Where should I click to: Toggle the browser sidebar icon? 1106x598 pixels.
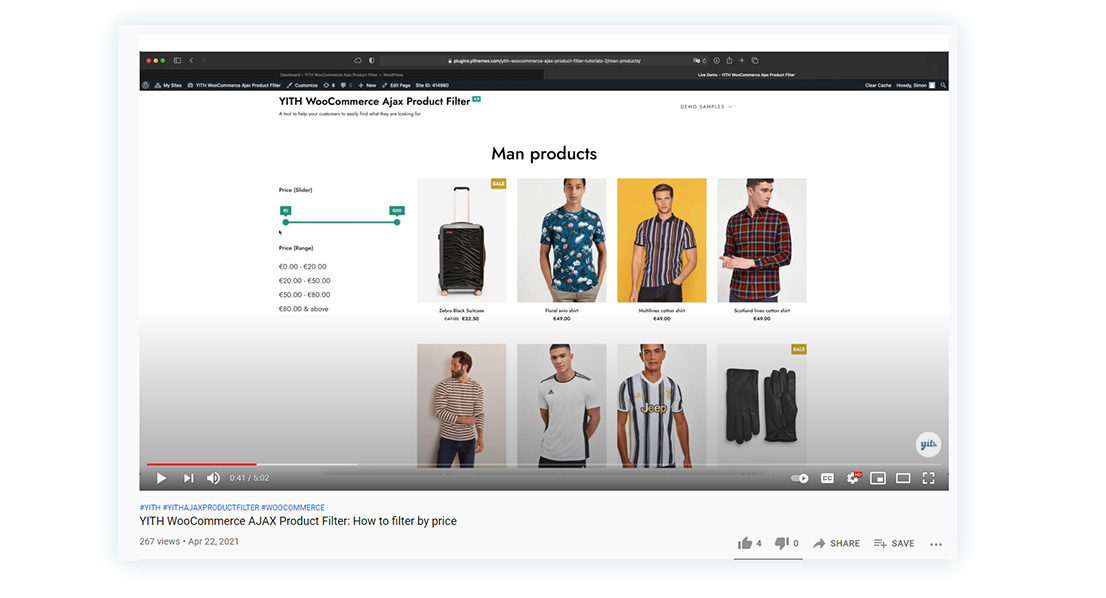point(177,61)
